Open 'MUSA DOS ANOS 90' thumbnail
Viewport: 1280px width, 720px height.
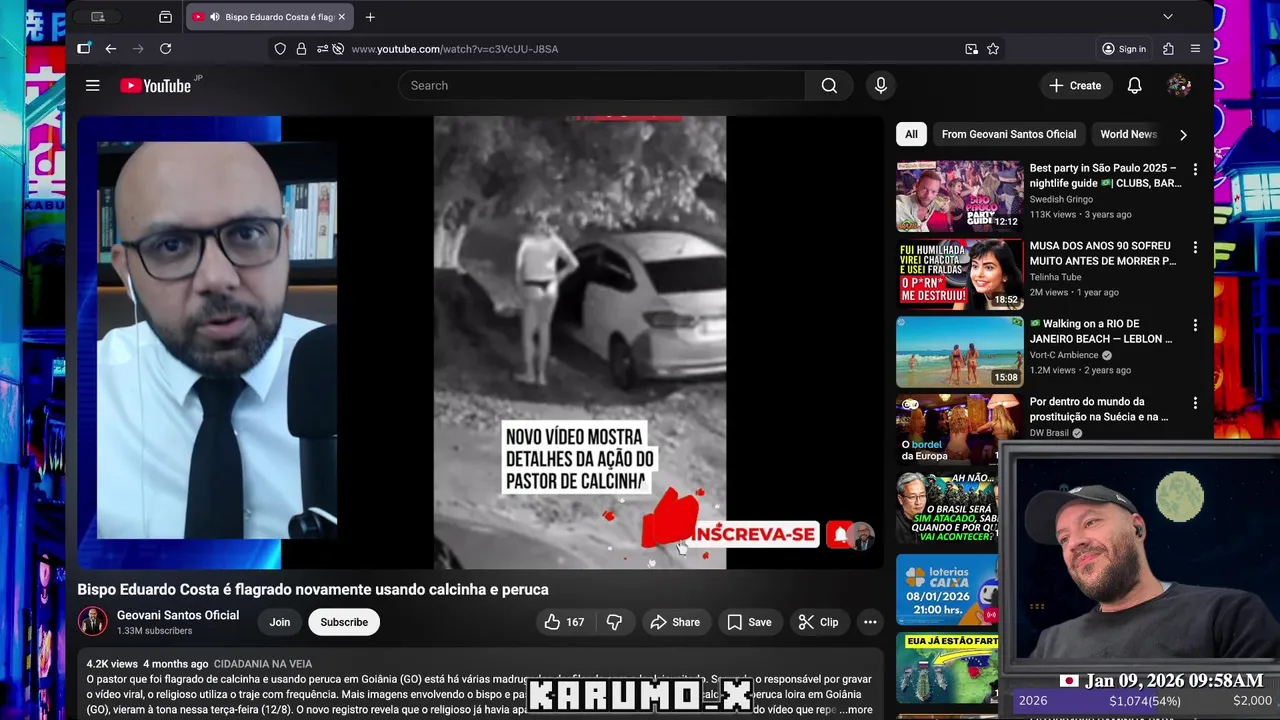click(x=960, y=274)
